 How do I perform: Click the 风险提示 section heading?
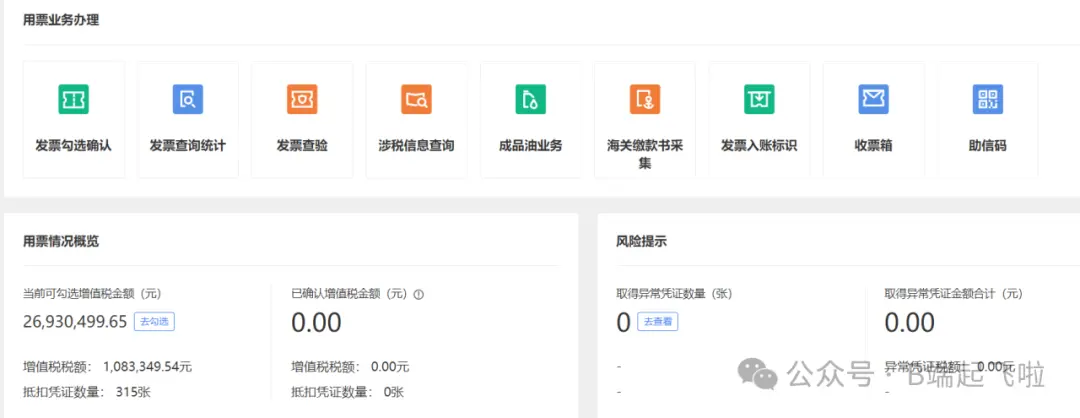(x=641, y=241)
